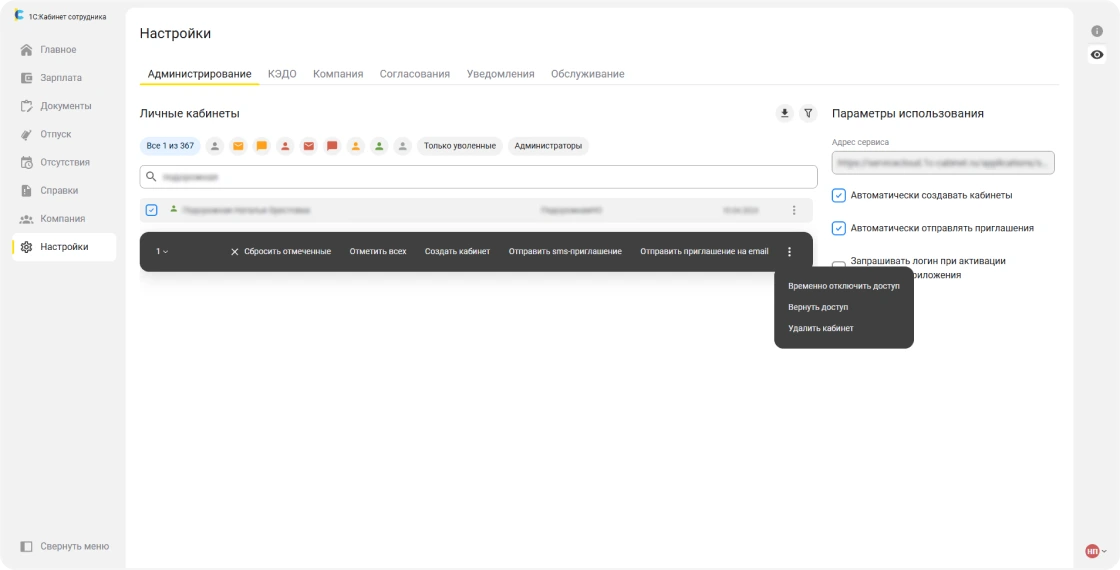The image size is (1120, 570).
Task: Toggle Автоматически отправлять приглашения checkbox
Action: pos(839,228)
